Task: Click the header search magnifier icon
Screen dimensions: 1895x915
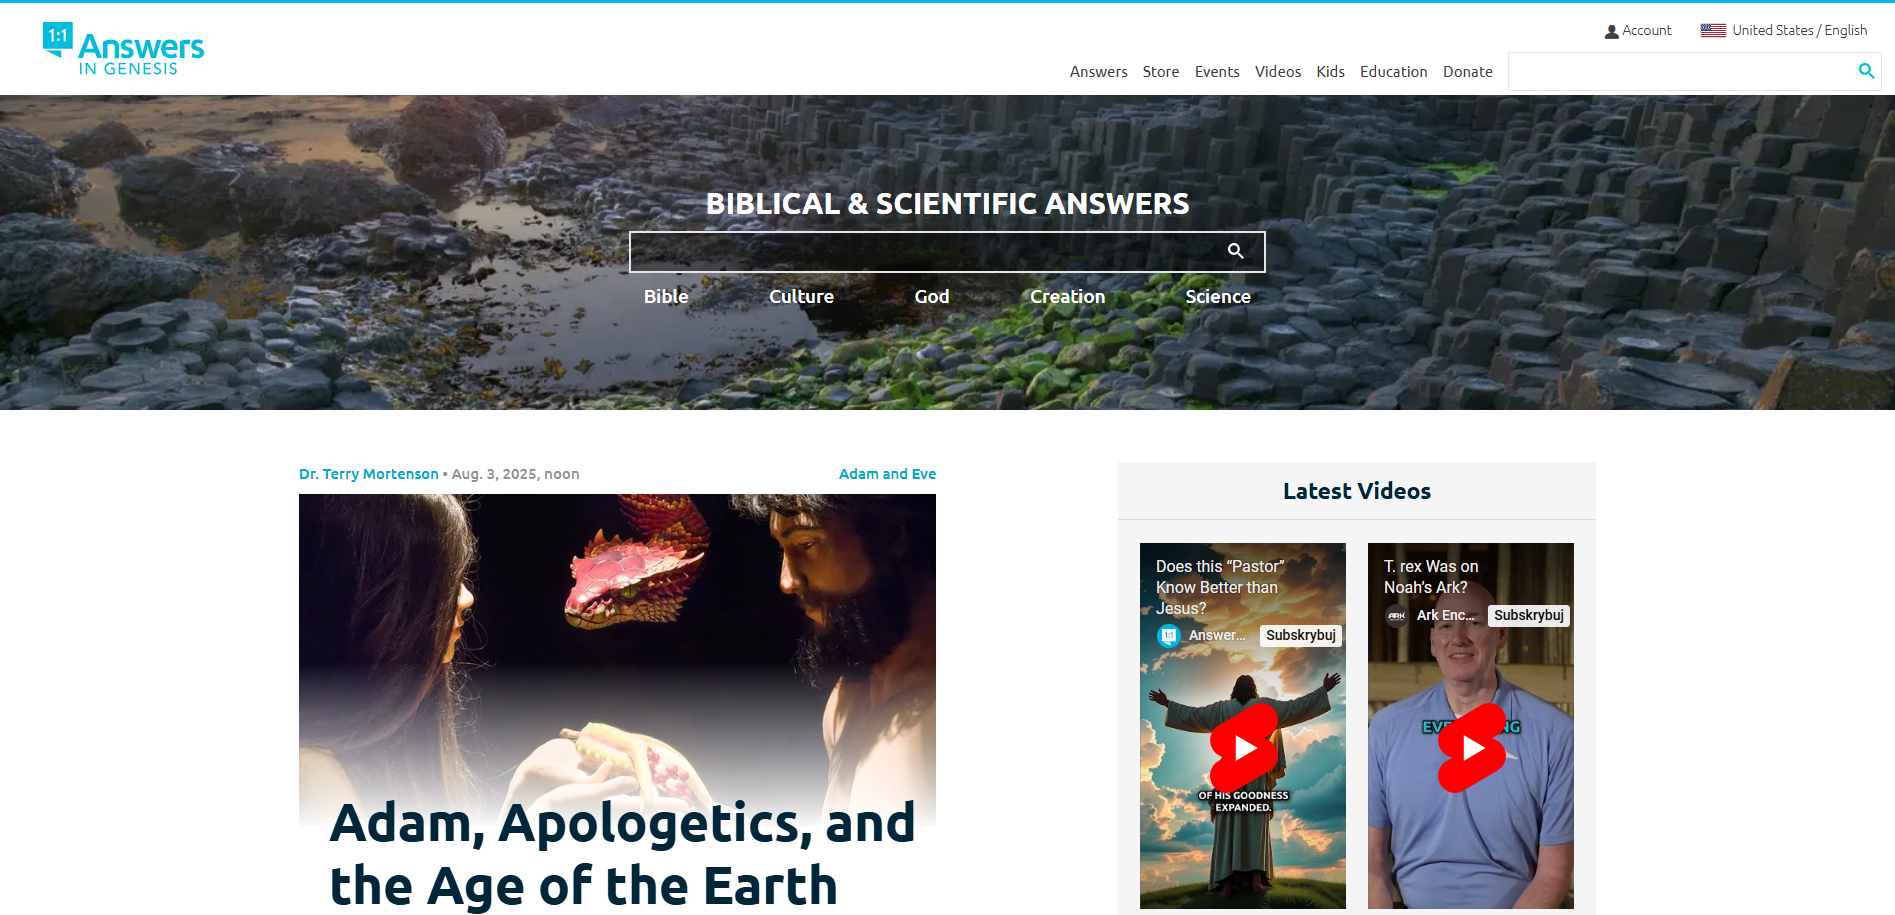Action: point(1866,71)
